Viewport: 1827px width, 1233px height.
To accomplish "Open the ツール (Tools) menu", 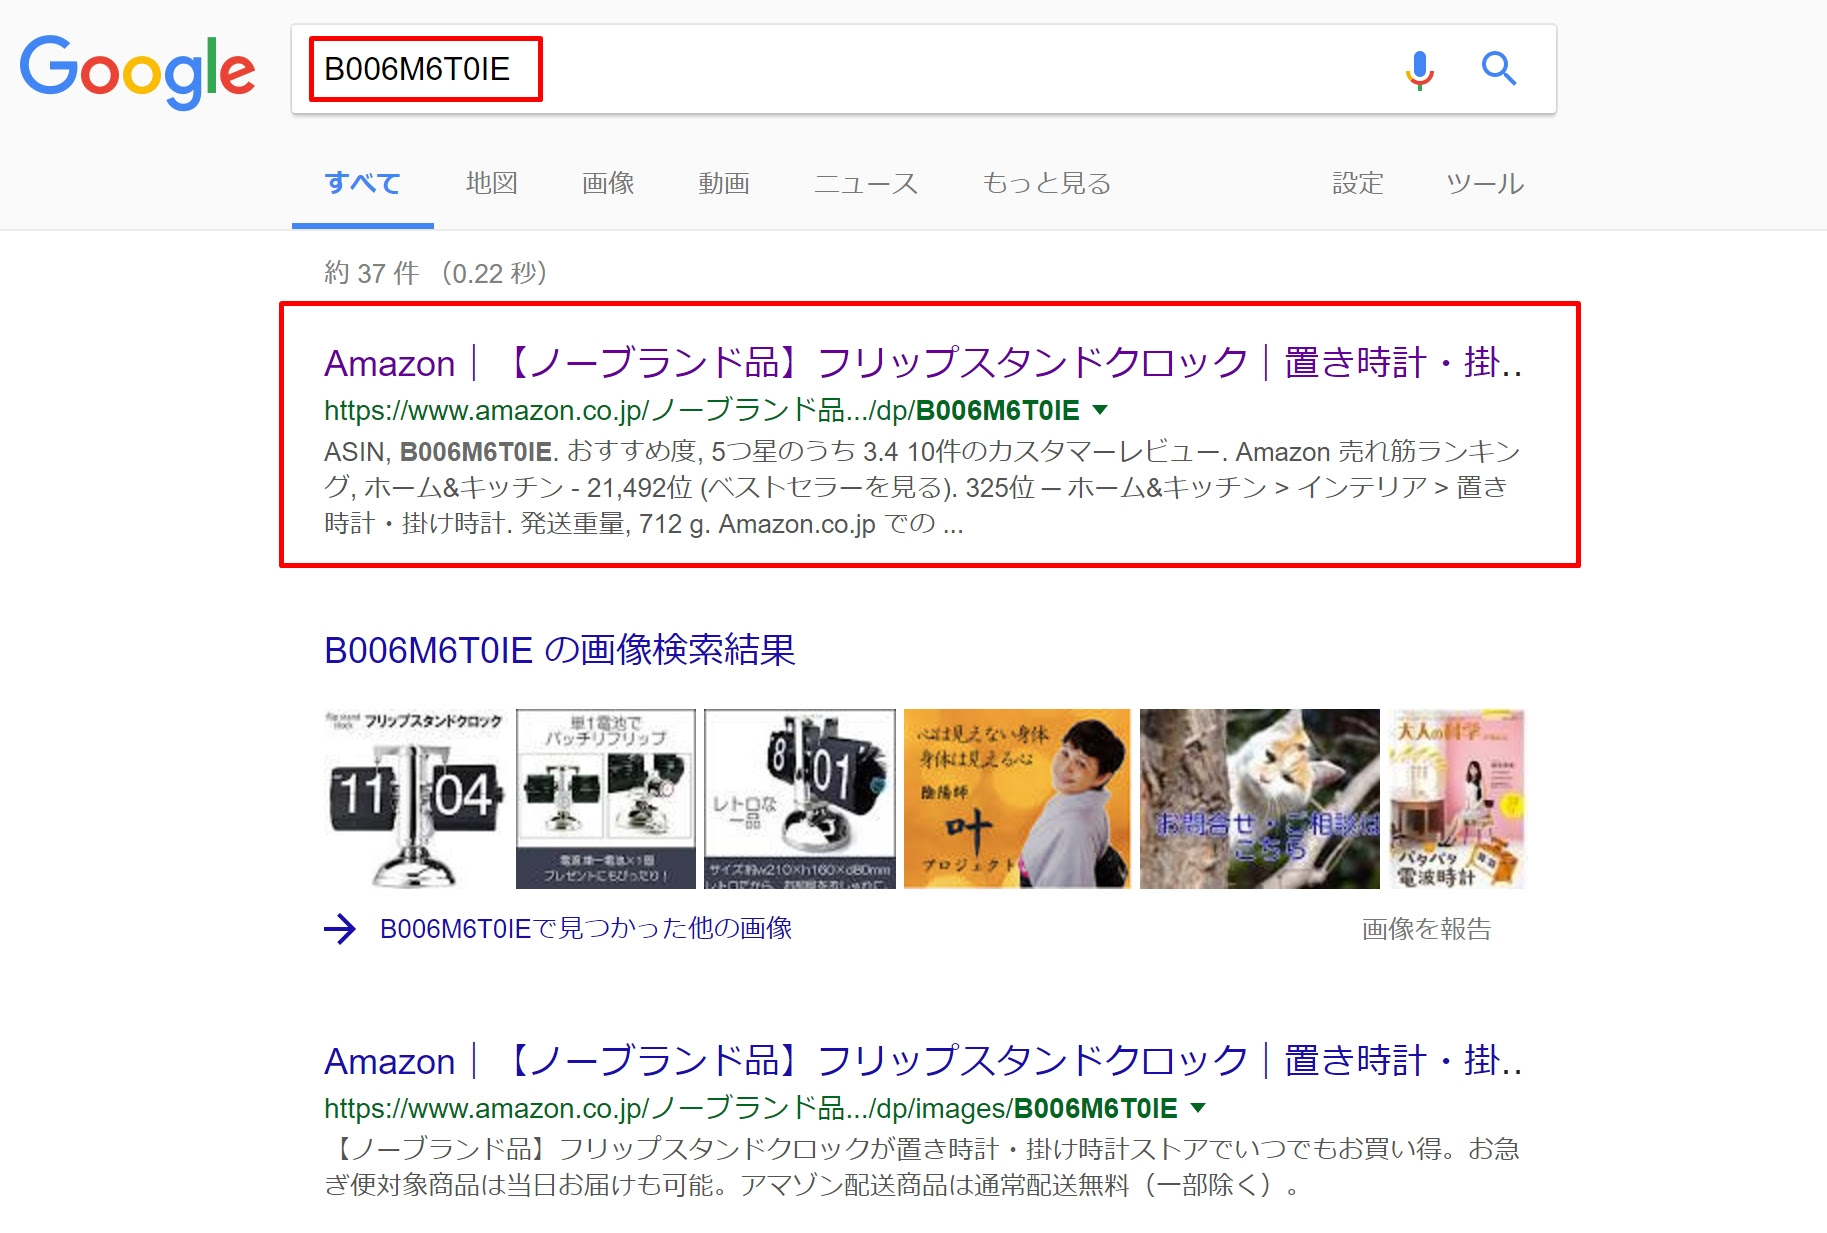I will point(1484,183).
